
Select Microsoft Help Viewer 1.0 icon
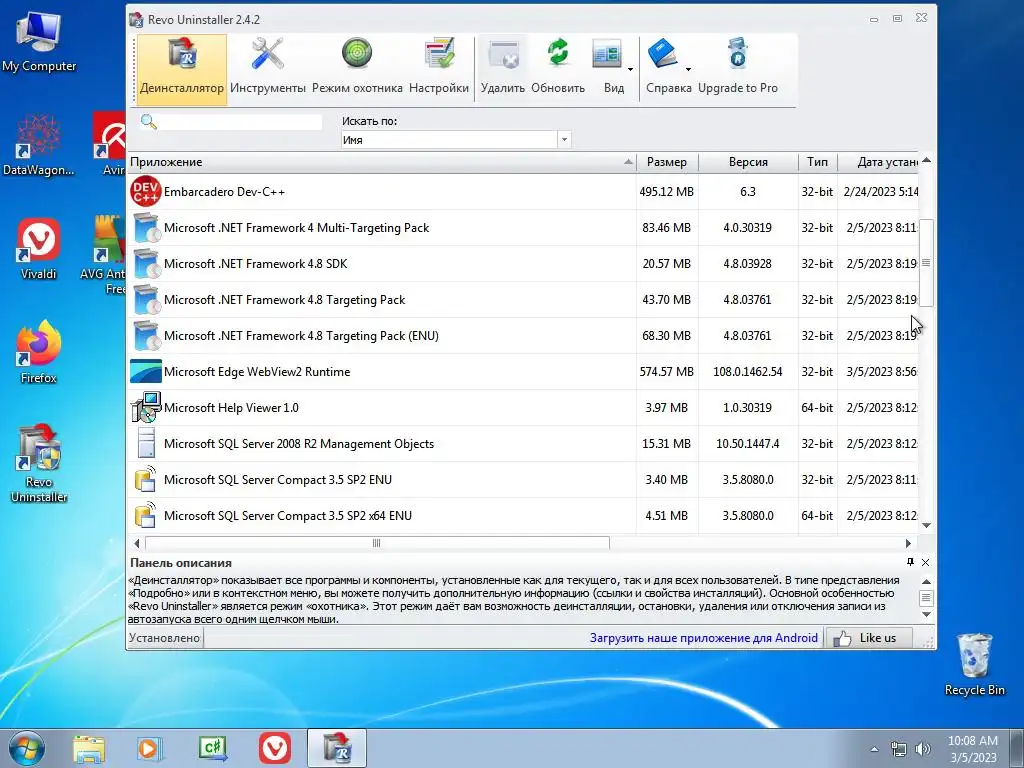pos(146,407)
